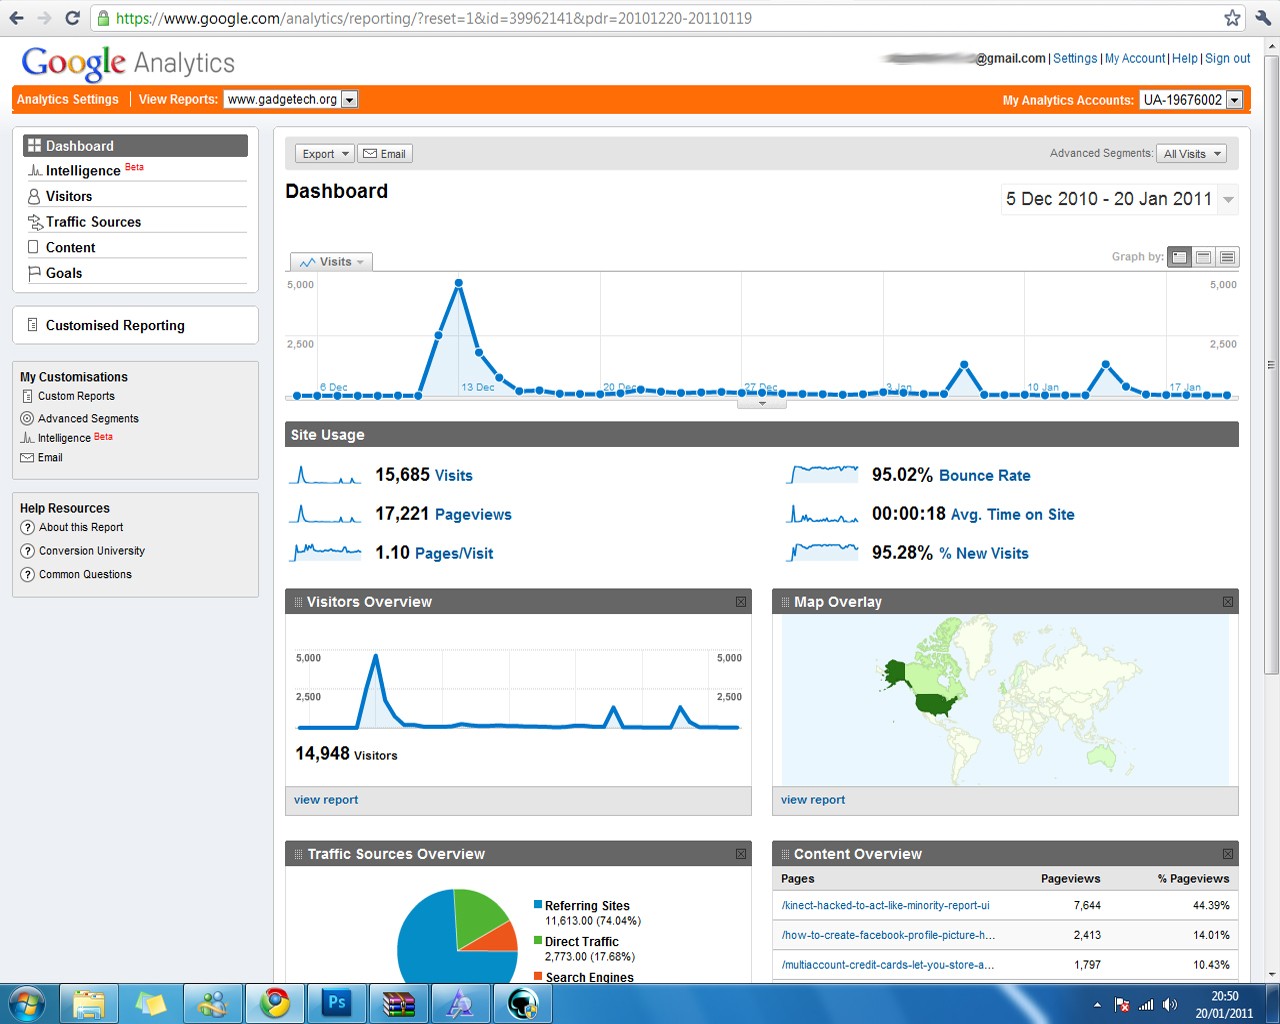The image size is (1280, 1024).
Task: Close the Traffic Sources Overview widget
Action: coord(741,854)
